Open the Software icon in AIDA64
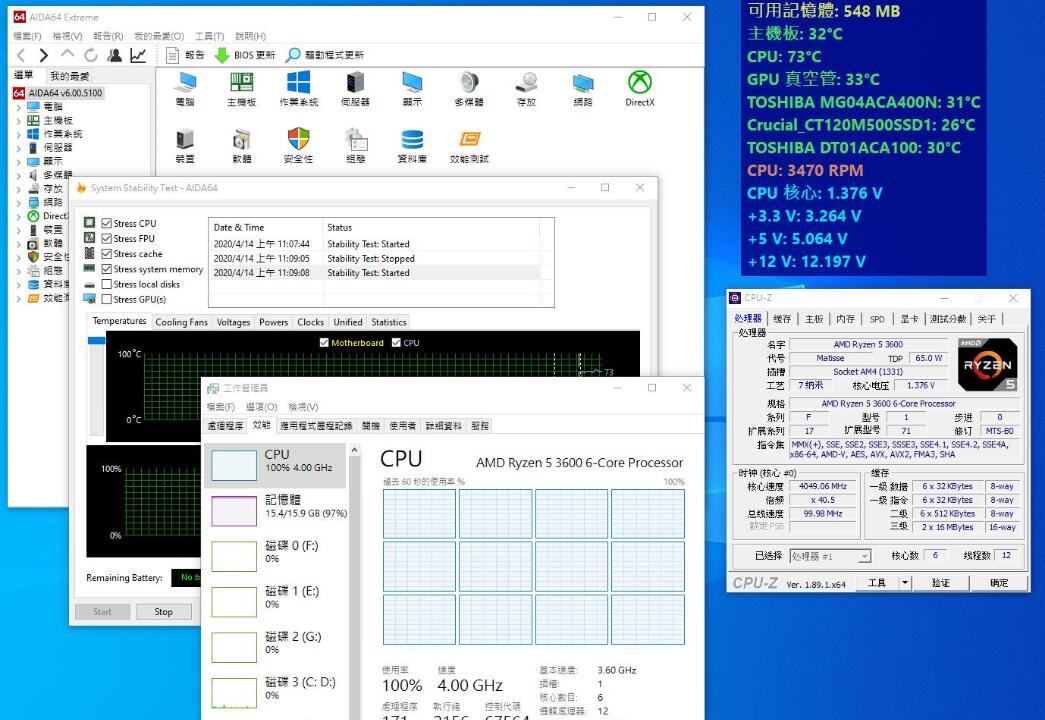The image size is (1045, 720). (x=241, y=146)
